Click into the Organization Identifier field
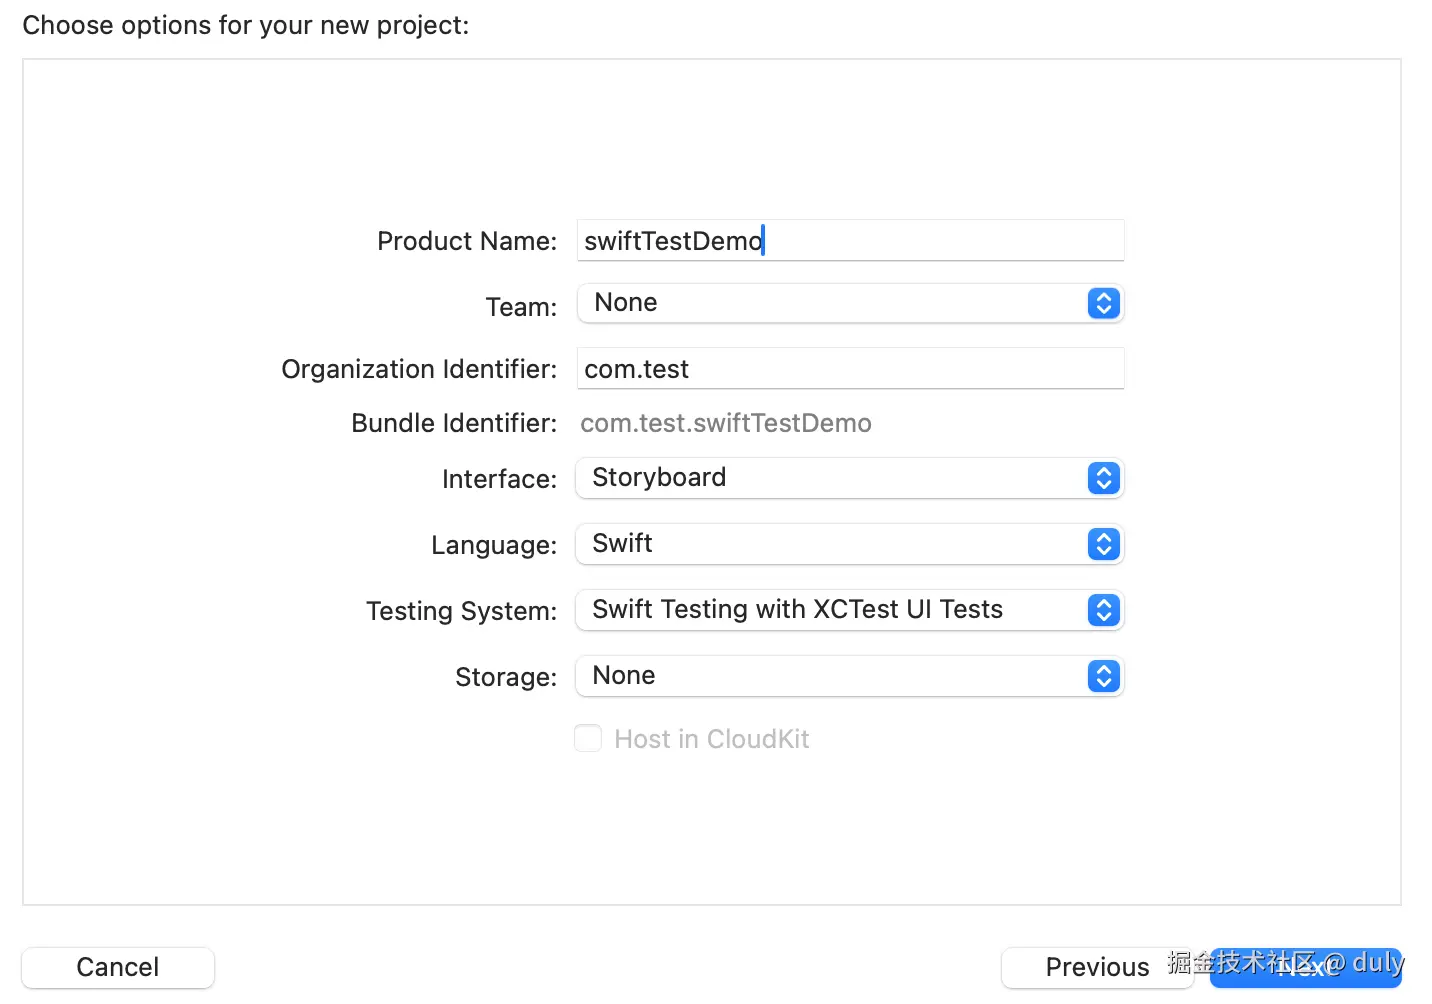The width and height of the screenshot is (1432, 1004). [x=850, y=369]
